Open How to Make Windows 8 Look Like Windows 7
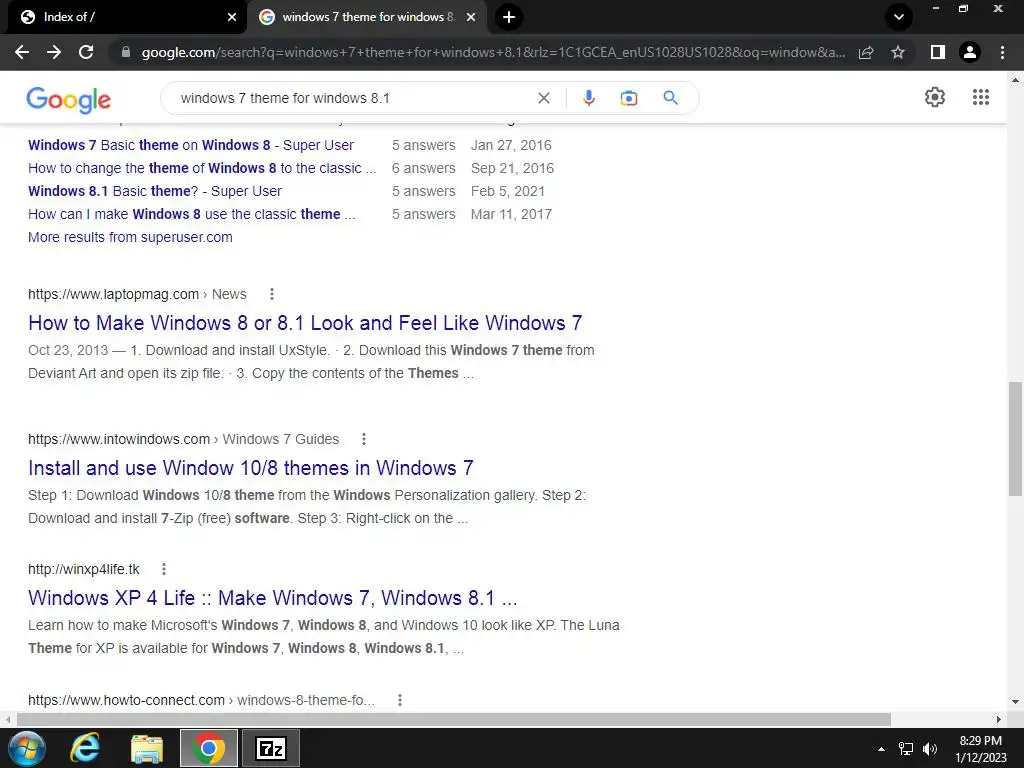The width and height of the screenshot is (1024, 768). (305, 323)
